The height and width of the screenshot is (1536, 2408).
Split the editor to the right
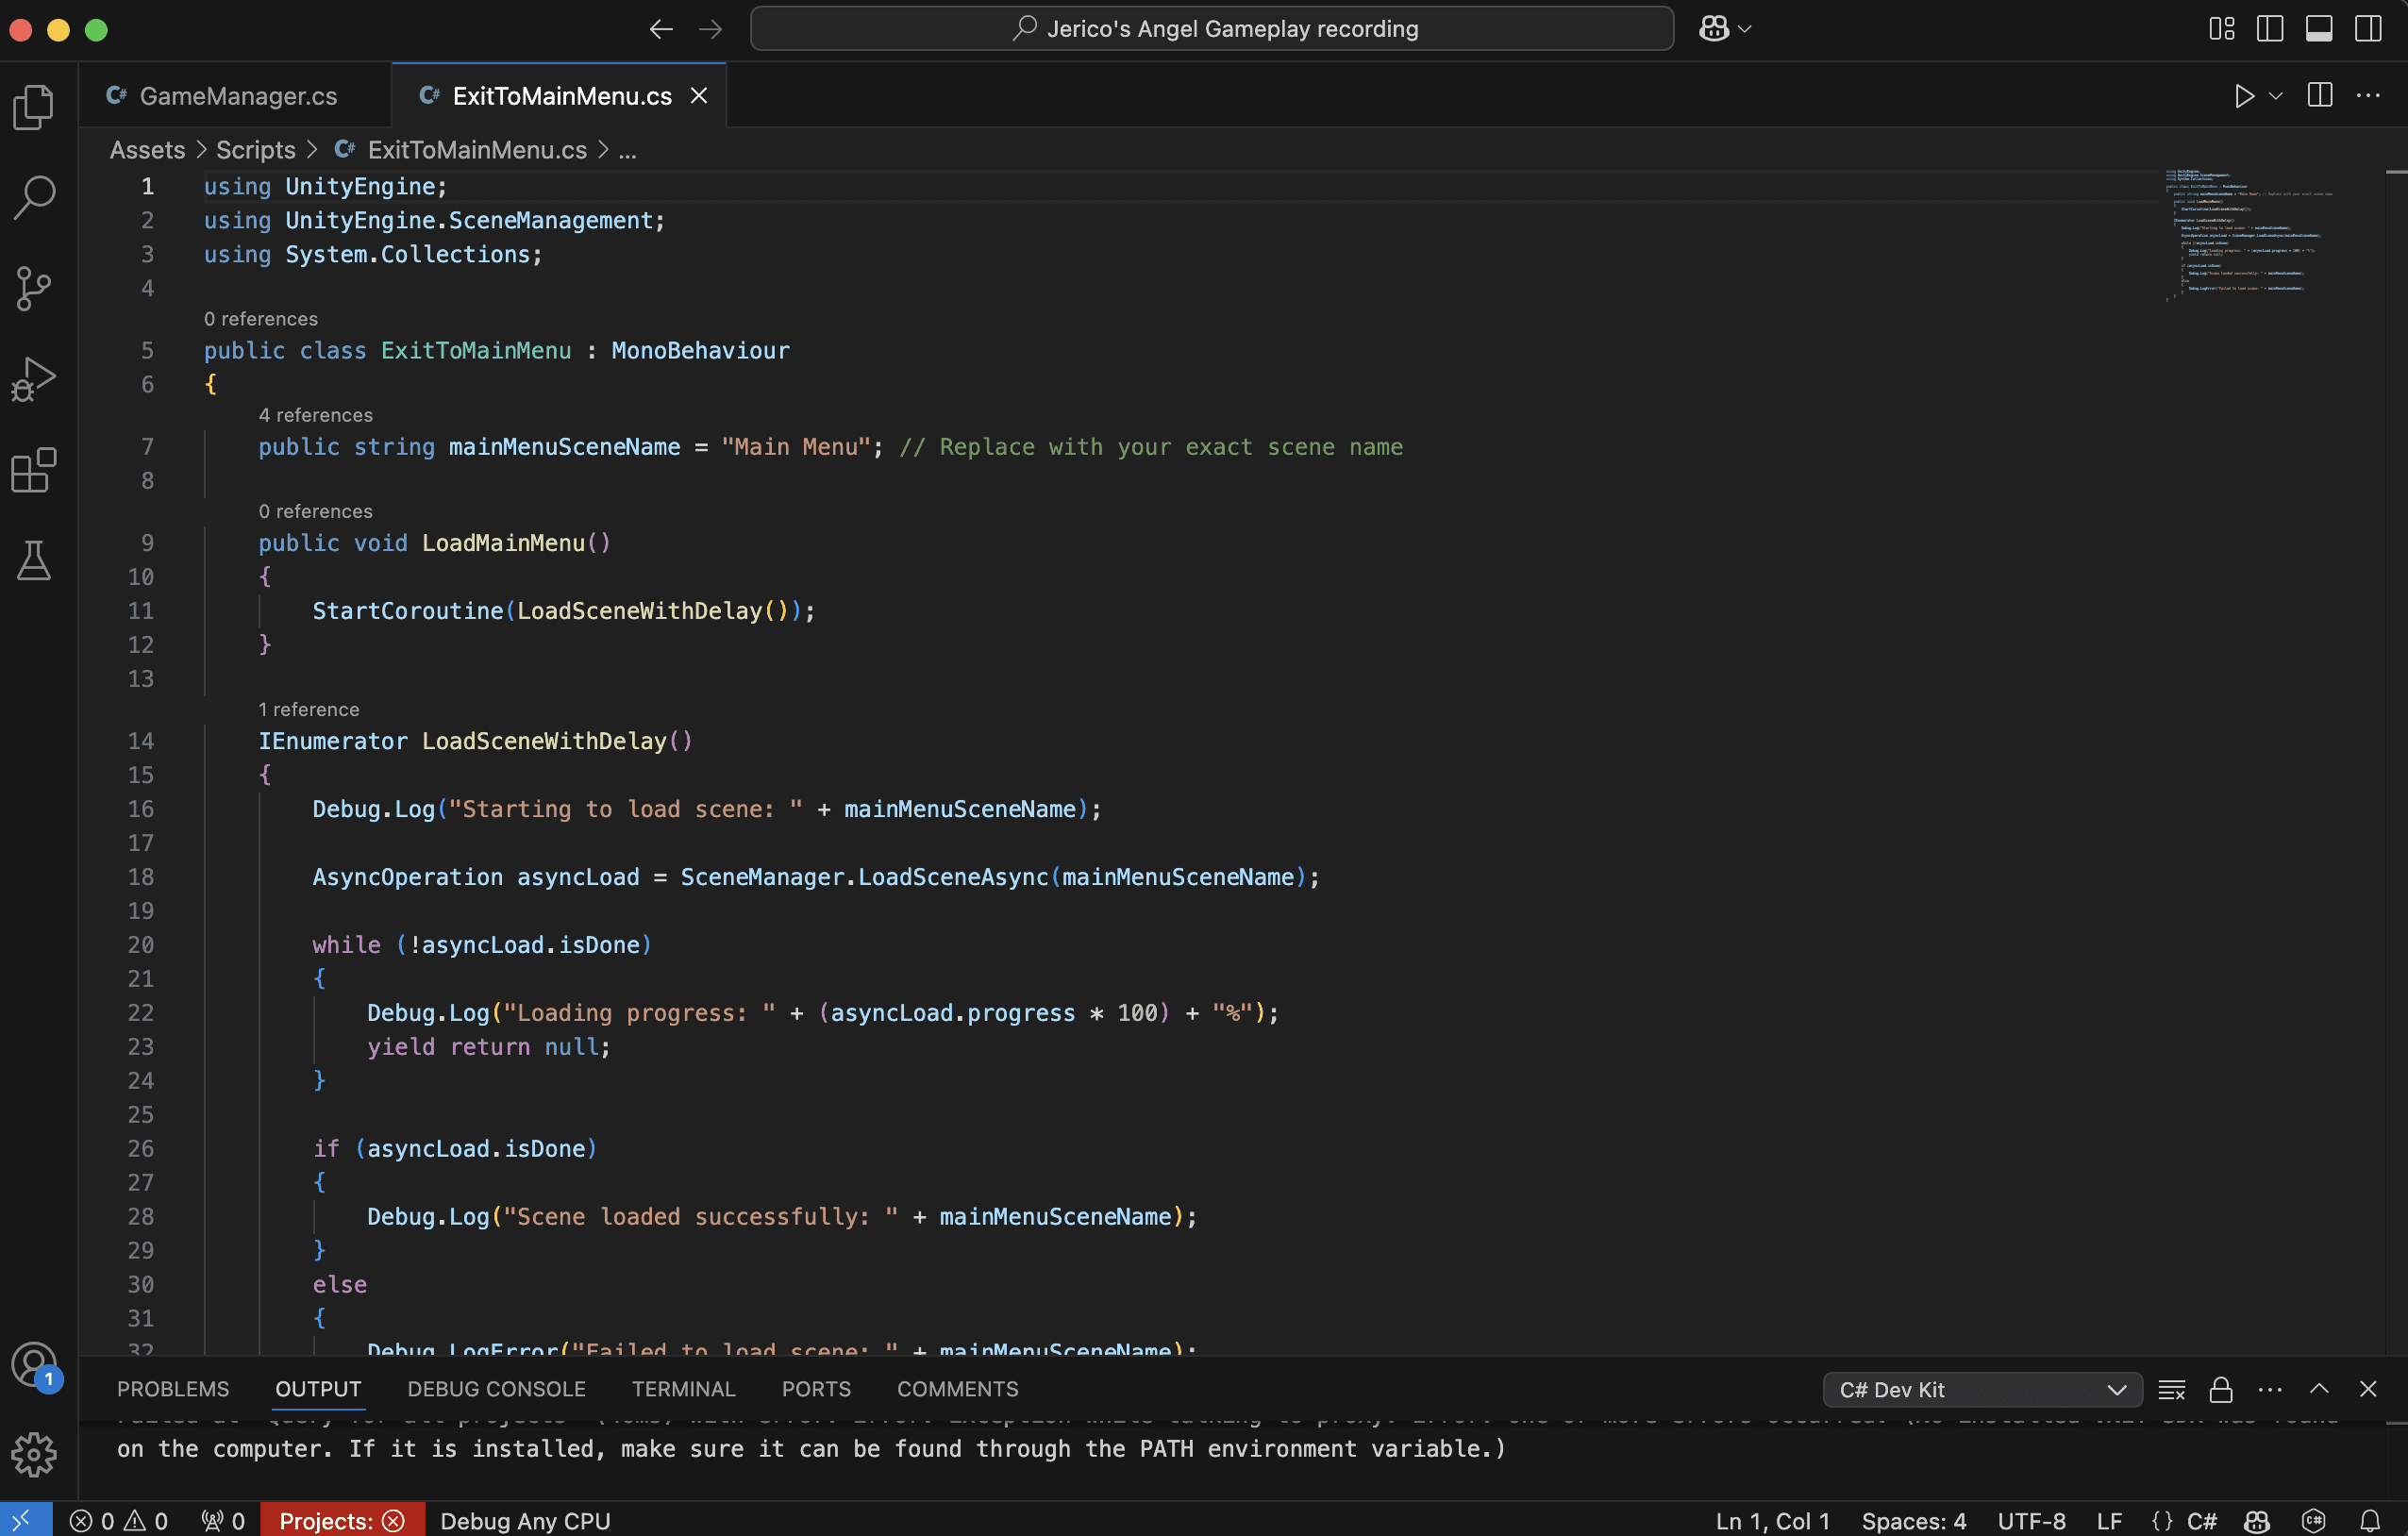pos(2320,95)
